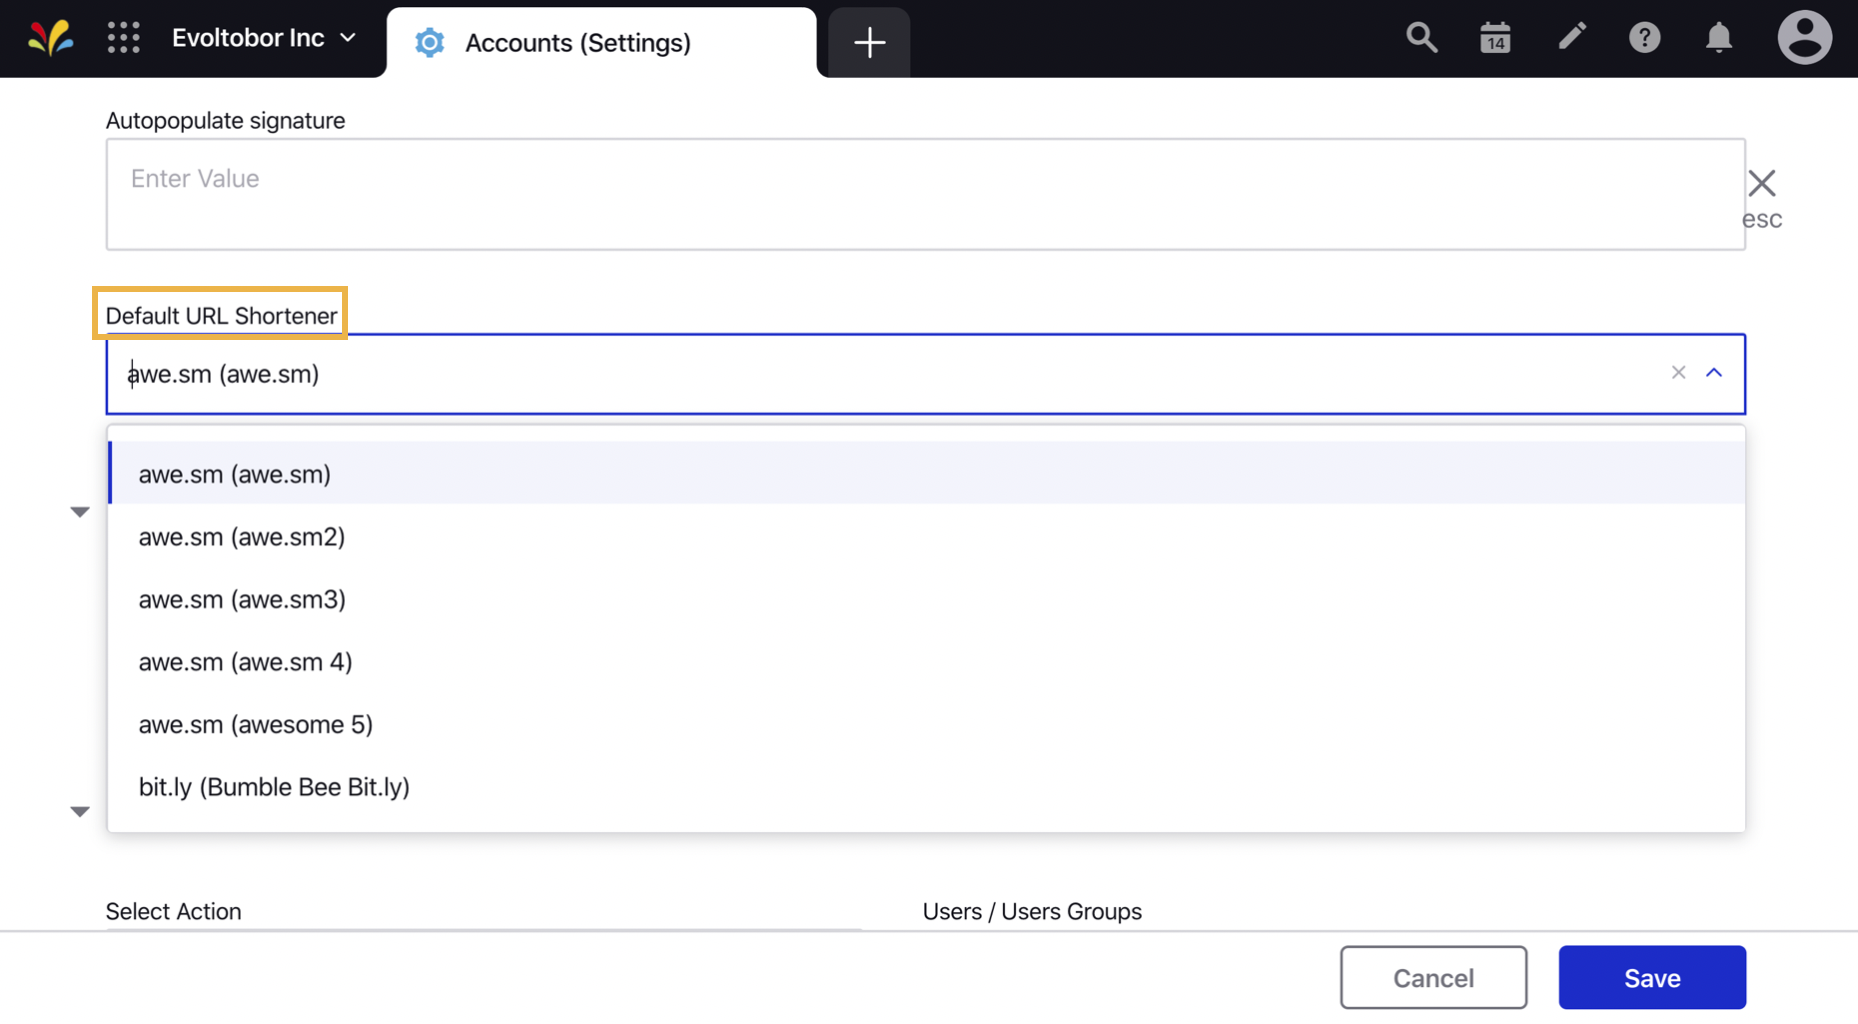This screenshot has height=1024, width=1858.
Task: Open the search icon in top bar
Action: 1421,38
